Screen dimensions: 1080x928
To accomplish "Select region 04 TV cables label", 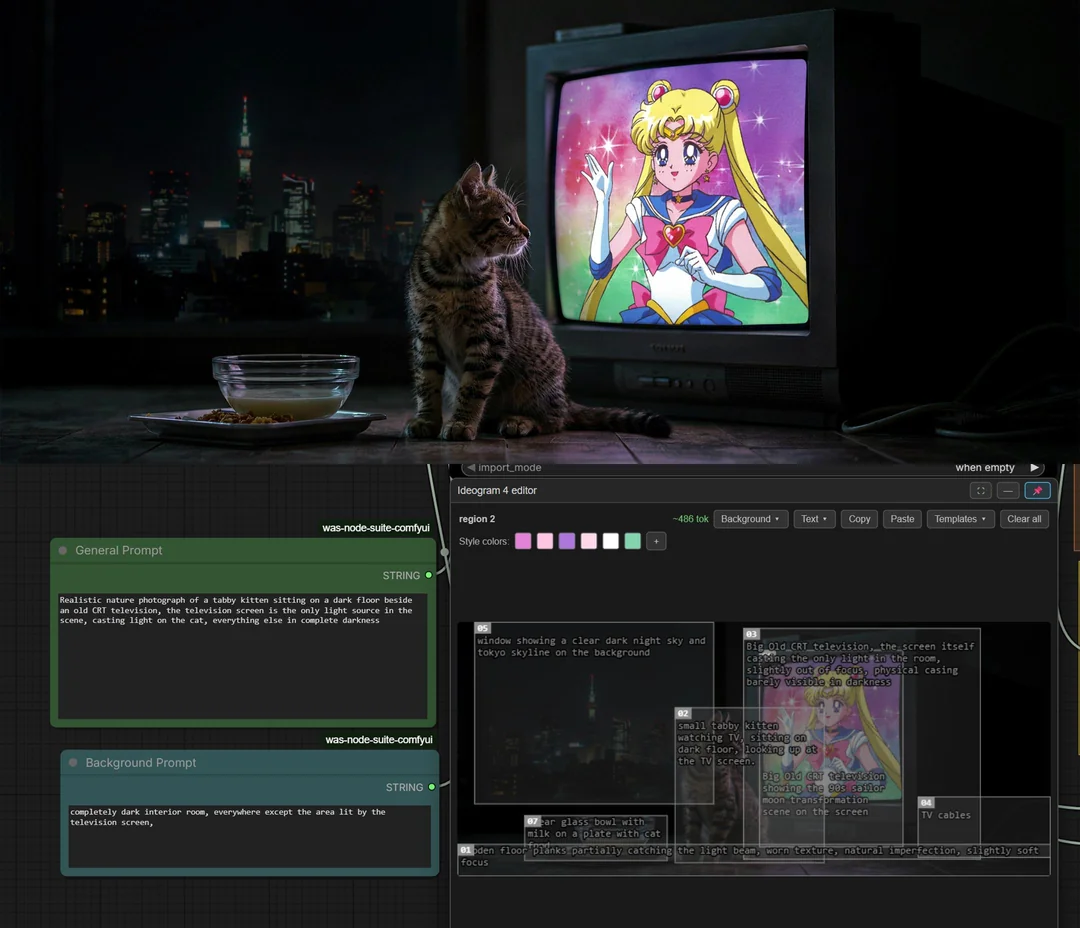I will tap(926, 803).
